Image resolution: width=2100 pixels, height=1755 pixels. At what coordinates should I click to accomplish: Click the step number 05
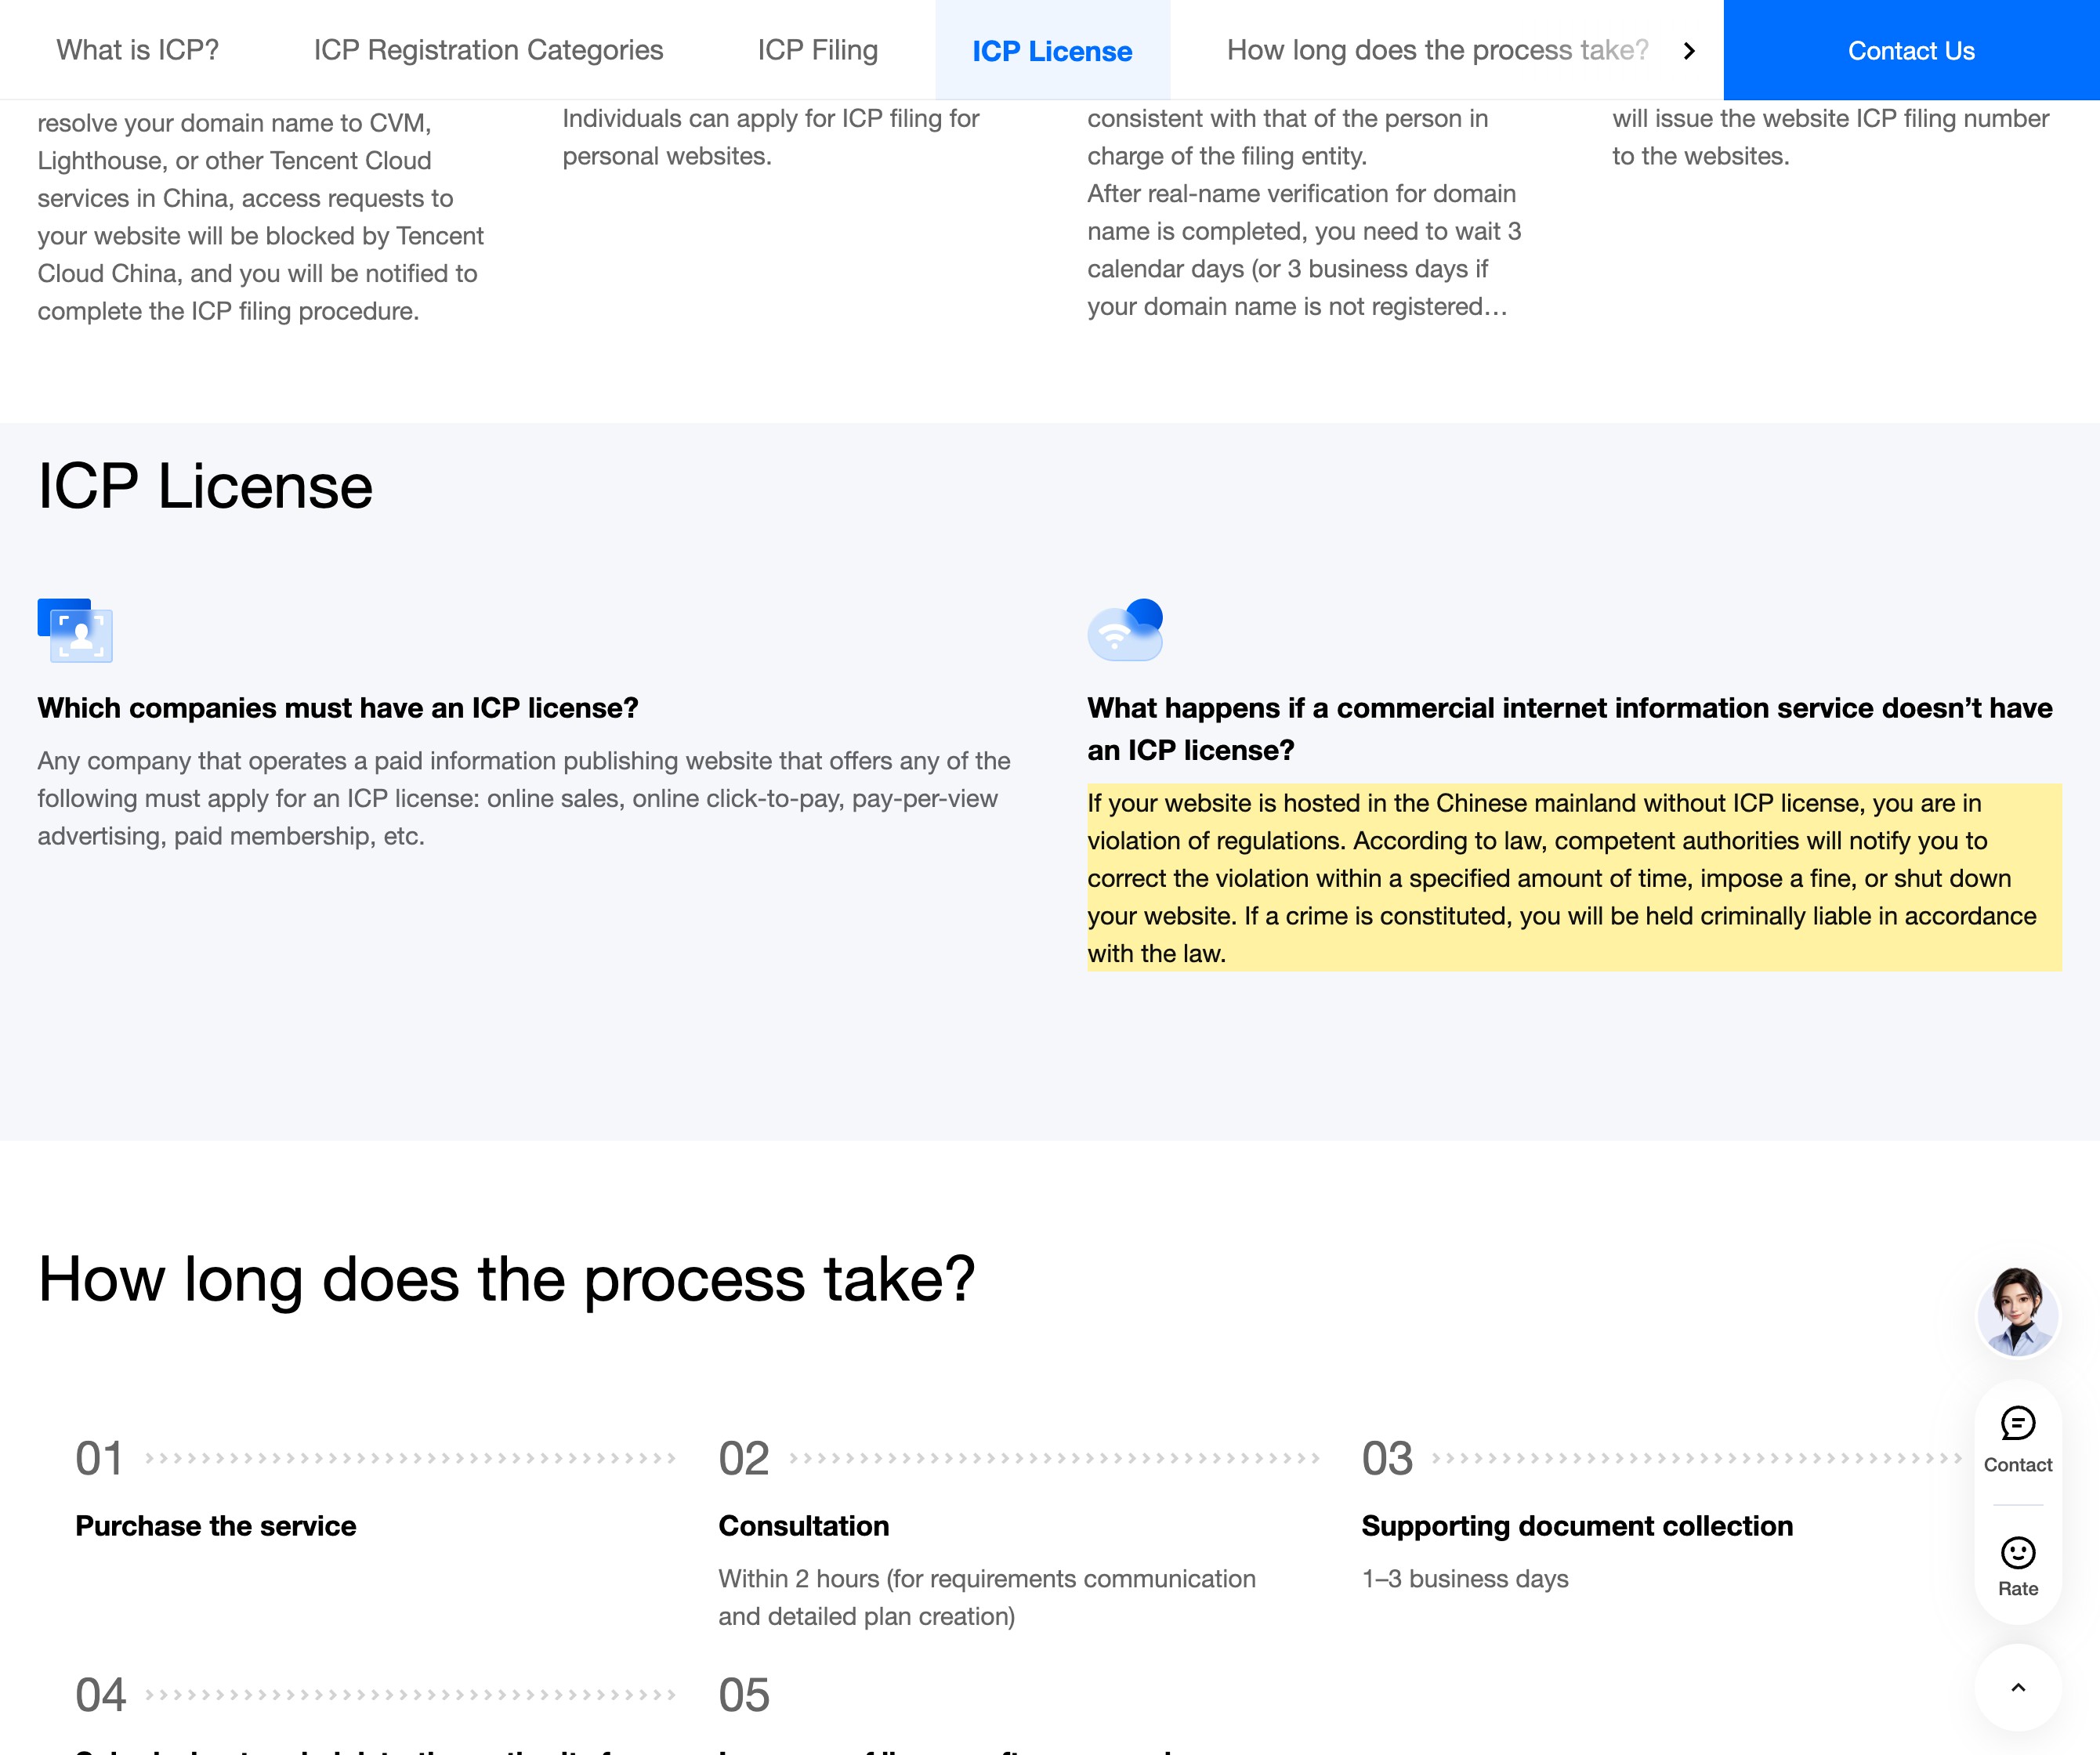(x=744, y=1695)
